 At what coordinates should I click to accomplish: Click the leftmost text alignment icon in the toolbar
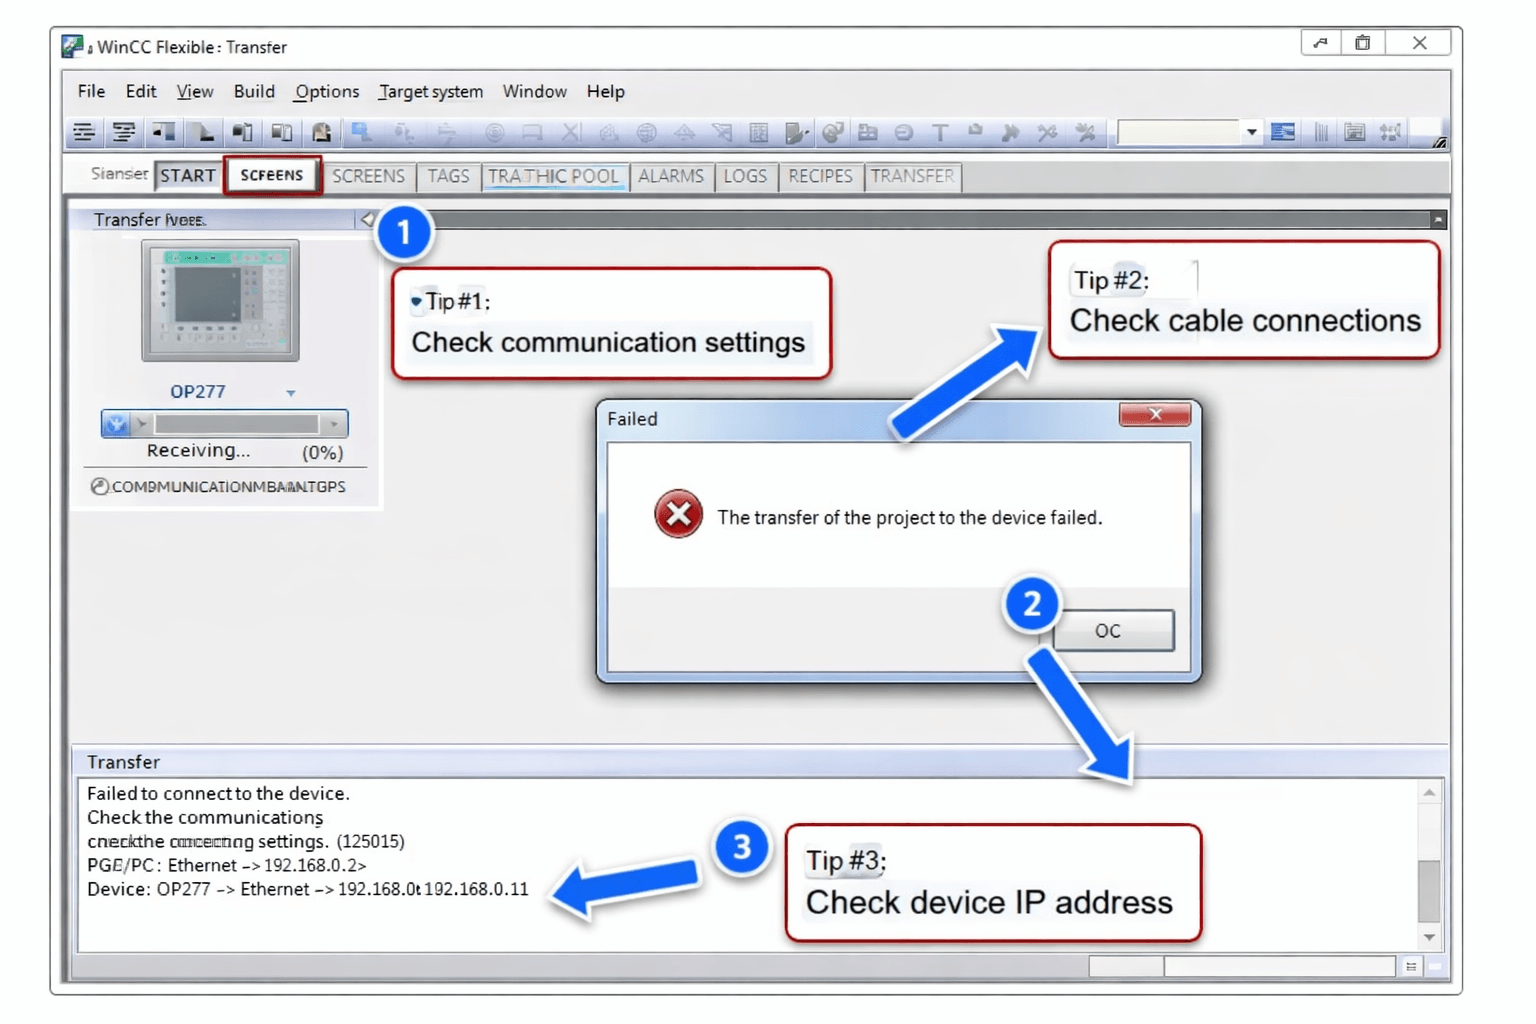[84, 131]
